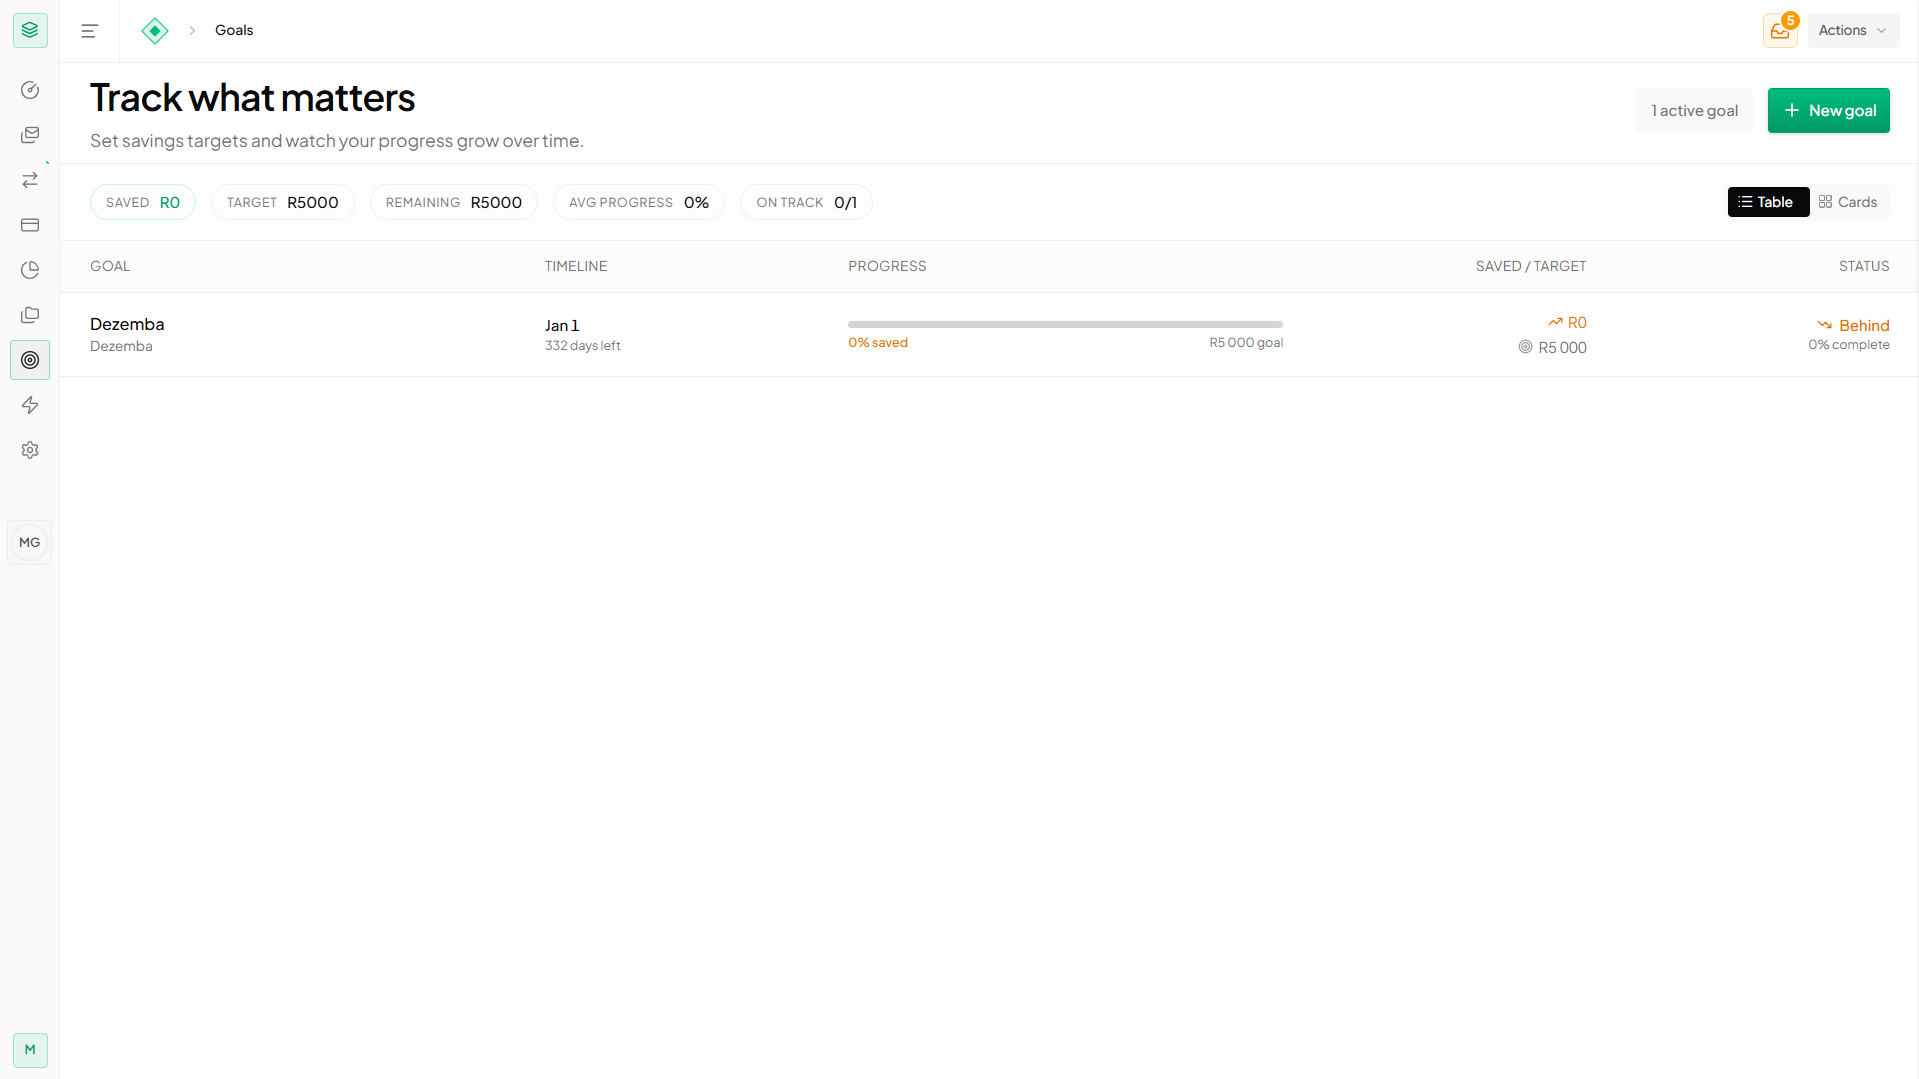Click the ON TRACK 0/1 stat pill

(x=806, y=202)
